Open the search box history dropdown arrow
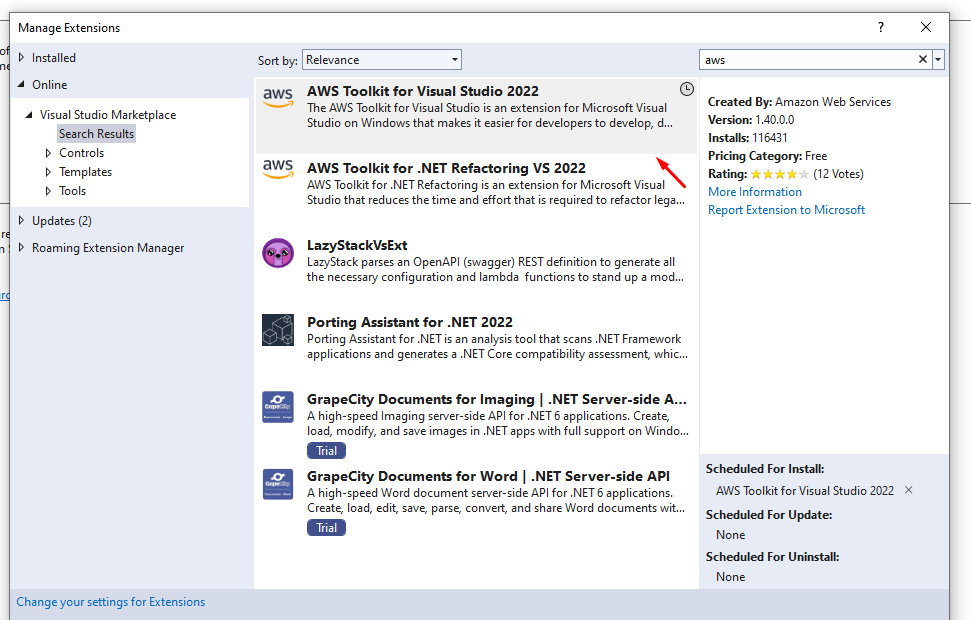Screen dimensions: 971x620 tap(938, 59)
